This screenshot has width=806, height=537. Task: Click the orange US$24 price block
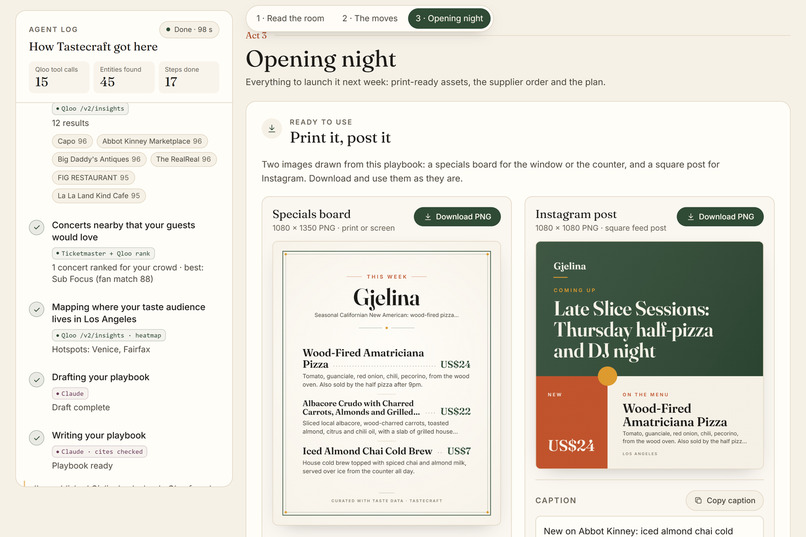[572, 422]
